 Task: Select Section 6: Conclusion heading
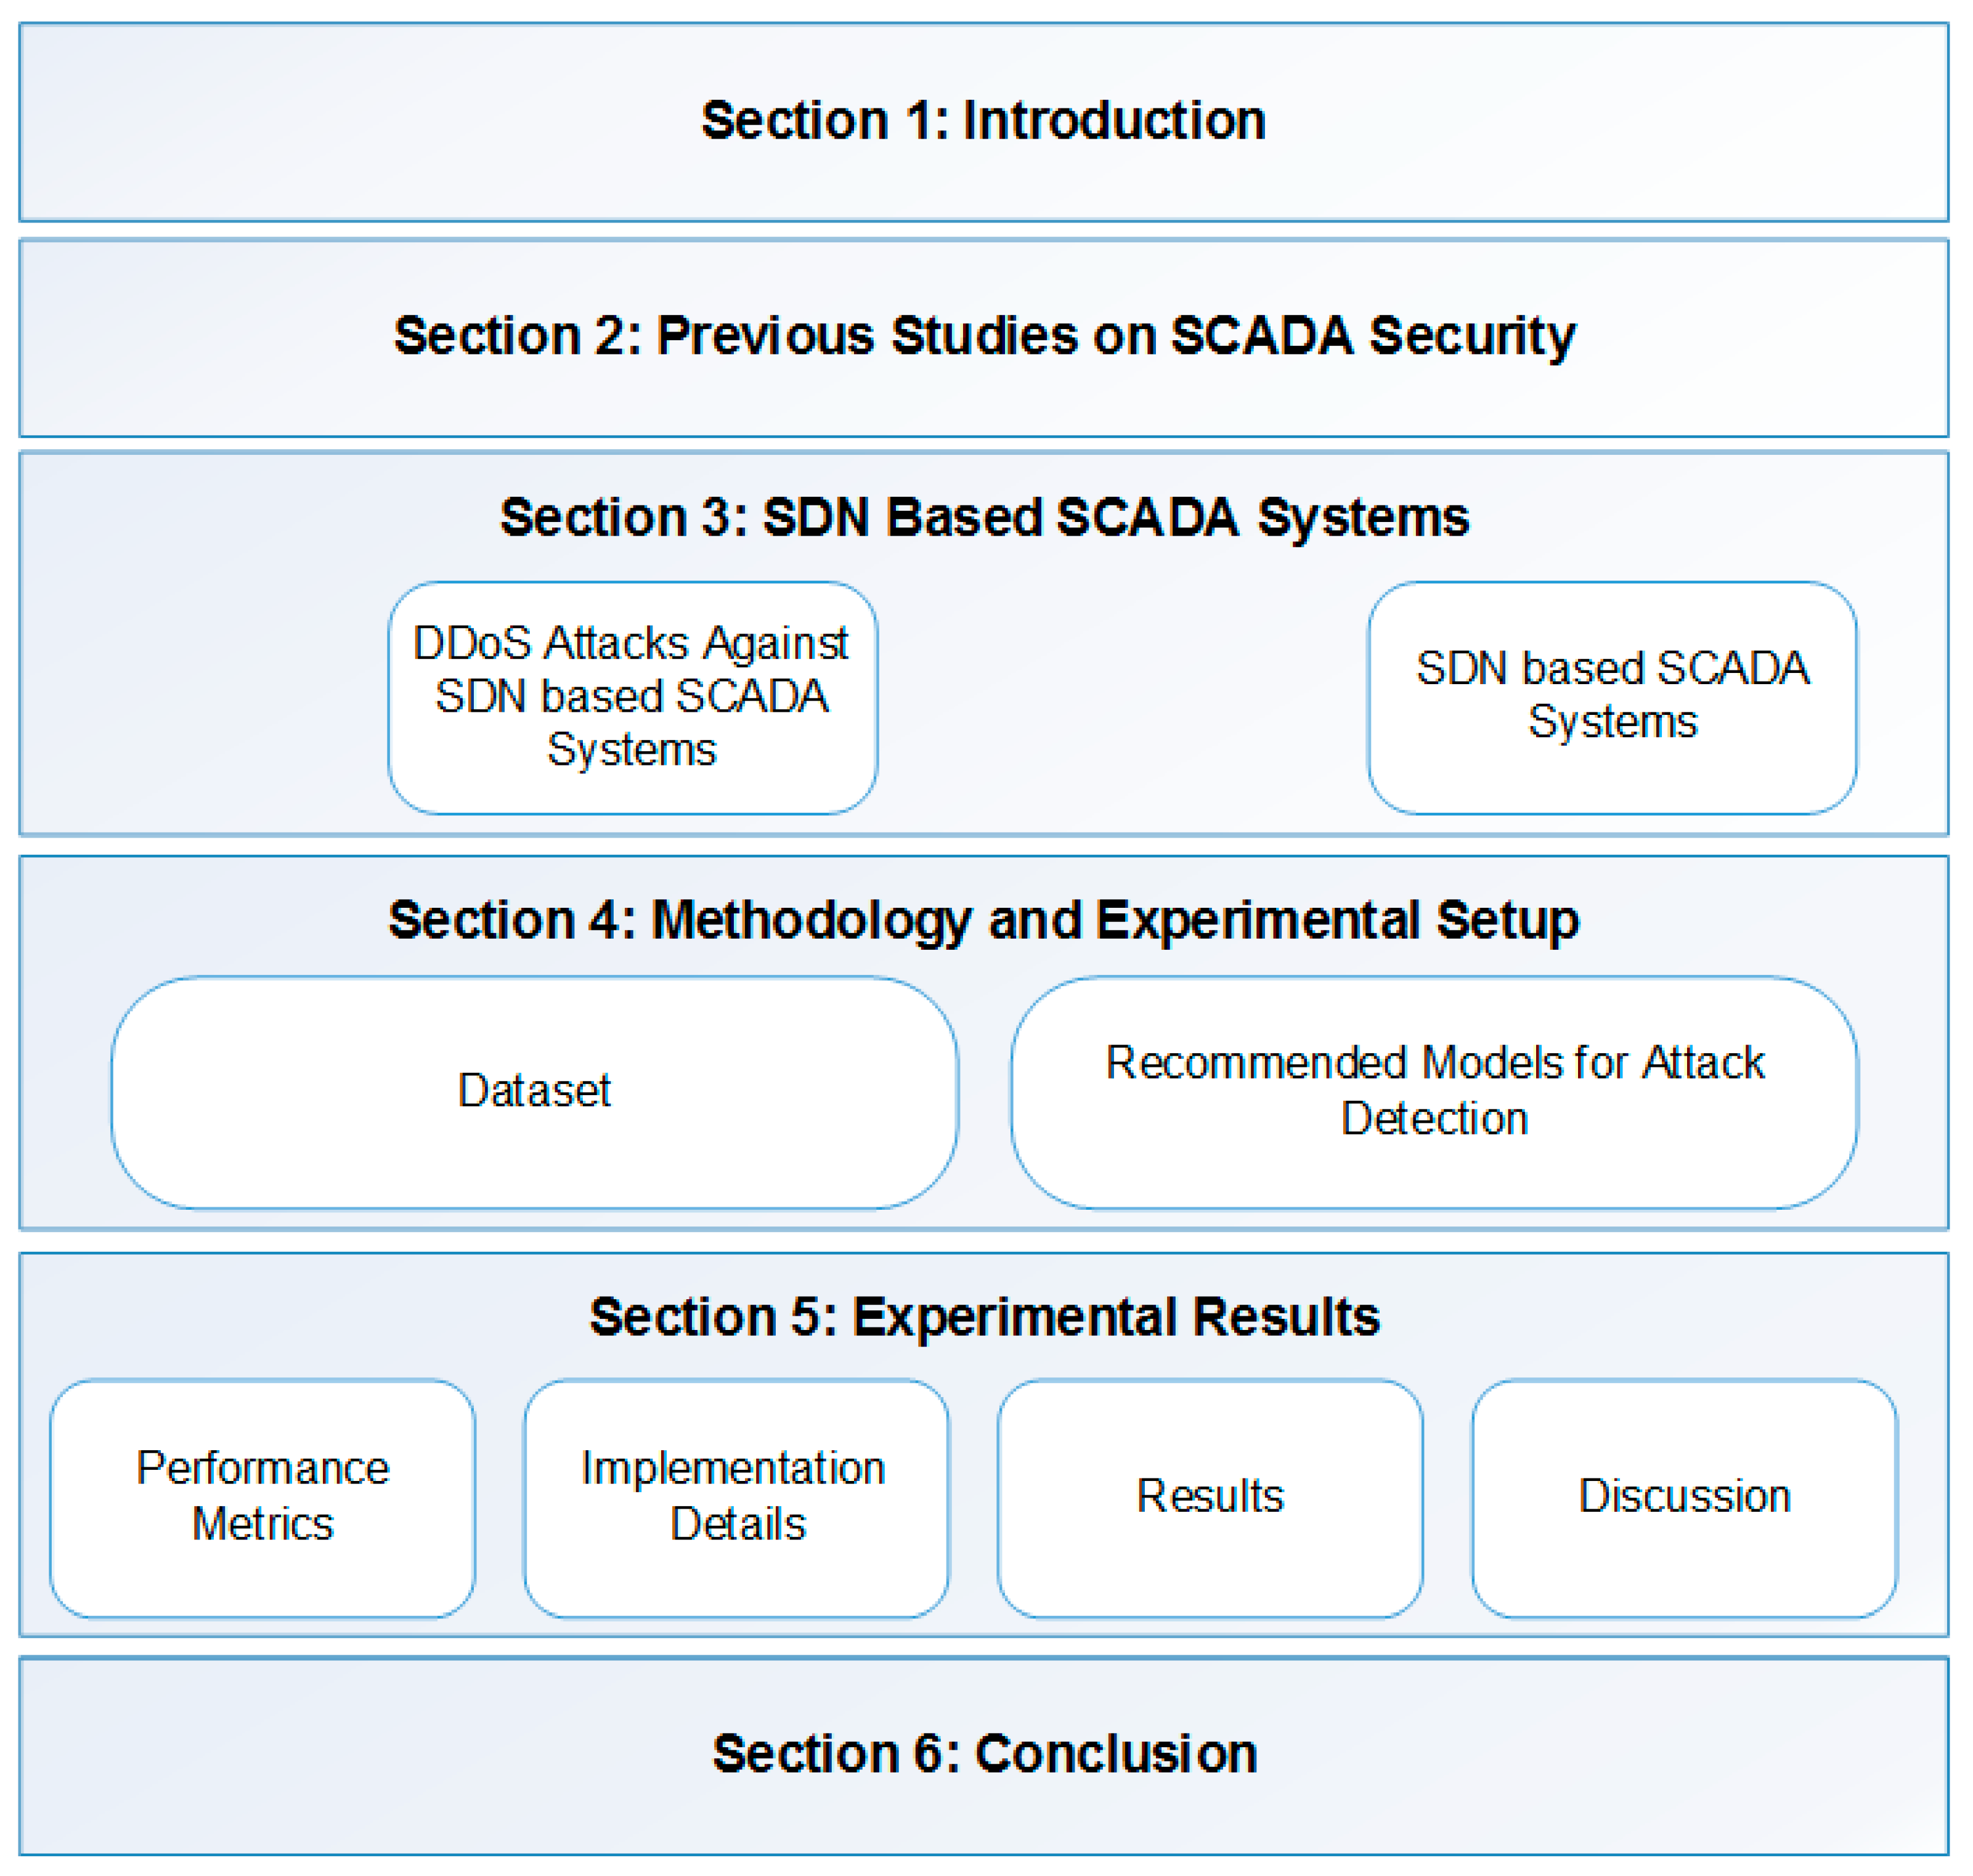click(984, 1754)
